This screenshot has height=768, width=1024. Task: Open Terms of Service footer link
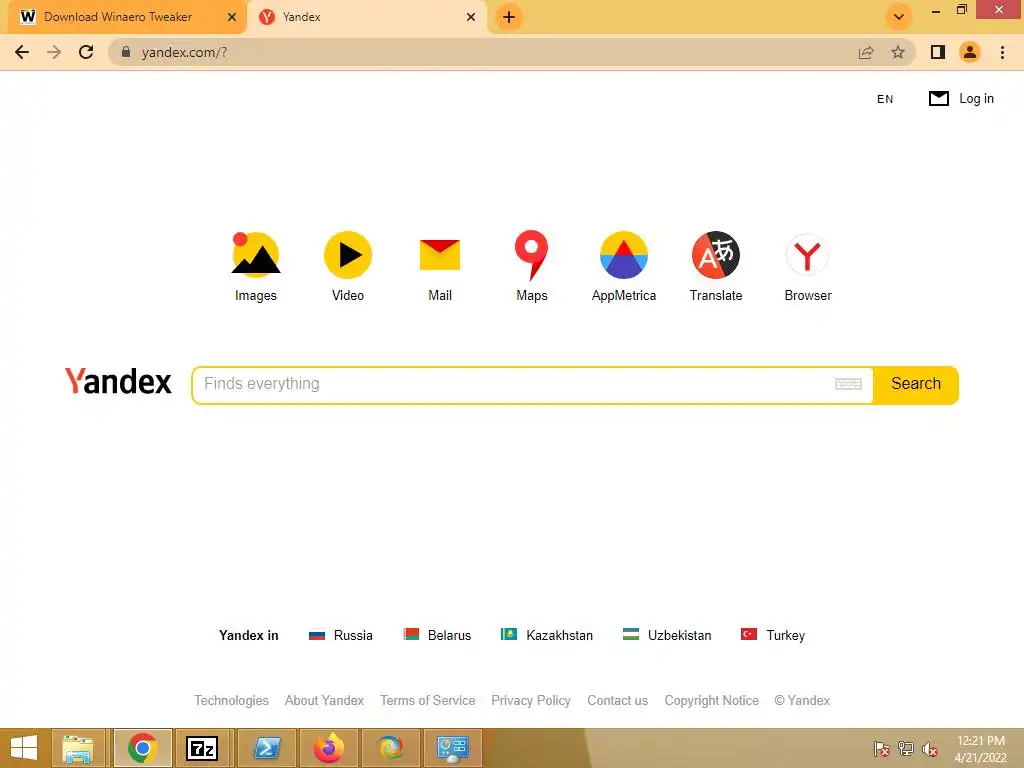click(428, 700)
